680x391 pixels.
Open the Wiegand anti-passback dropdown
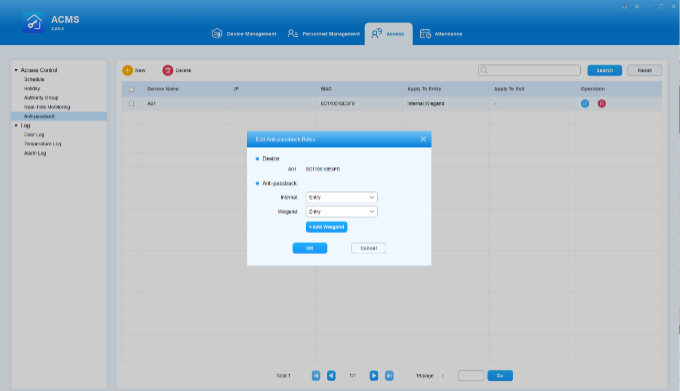342,212
